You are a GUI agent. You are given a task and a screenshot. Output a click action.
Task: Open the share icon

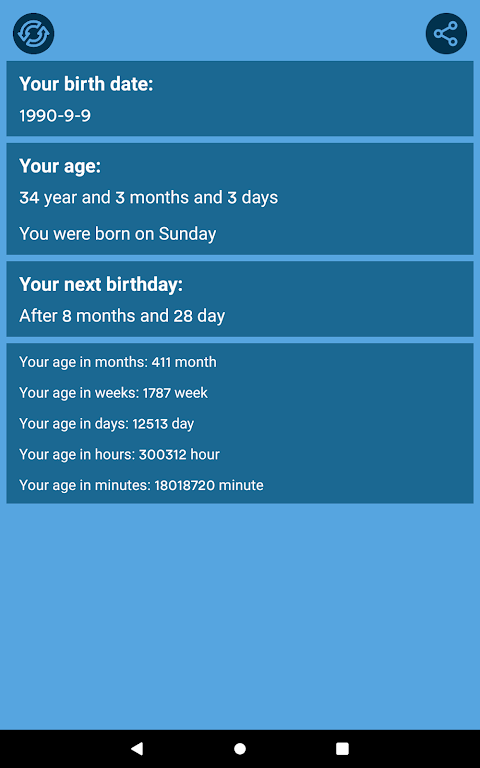pos(446,33)
